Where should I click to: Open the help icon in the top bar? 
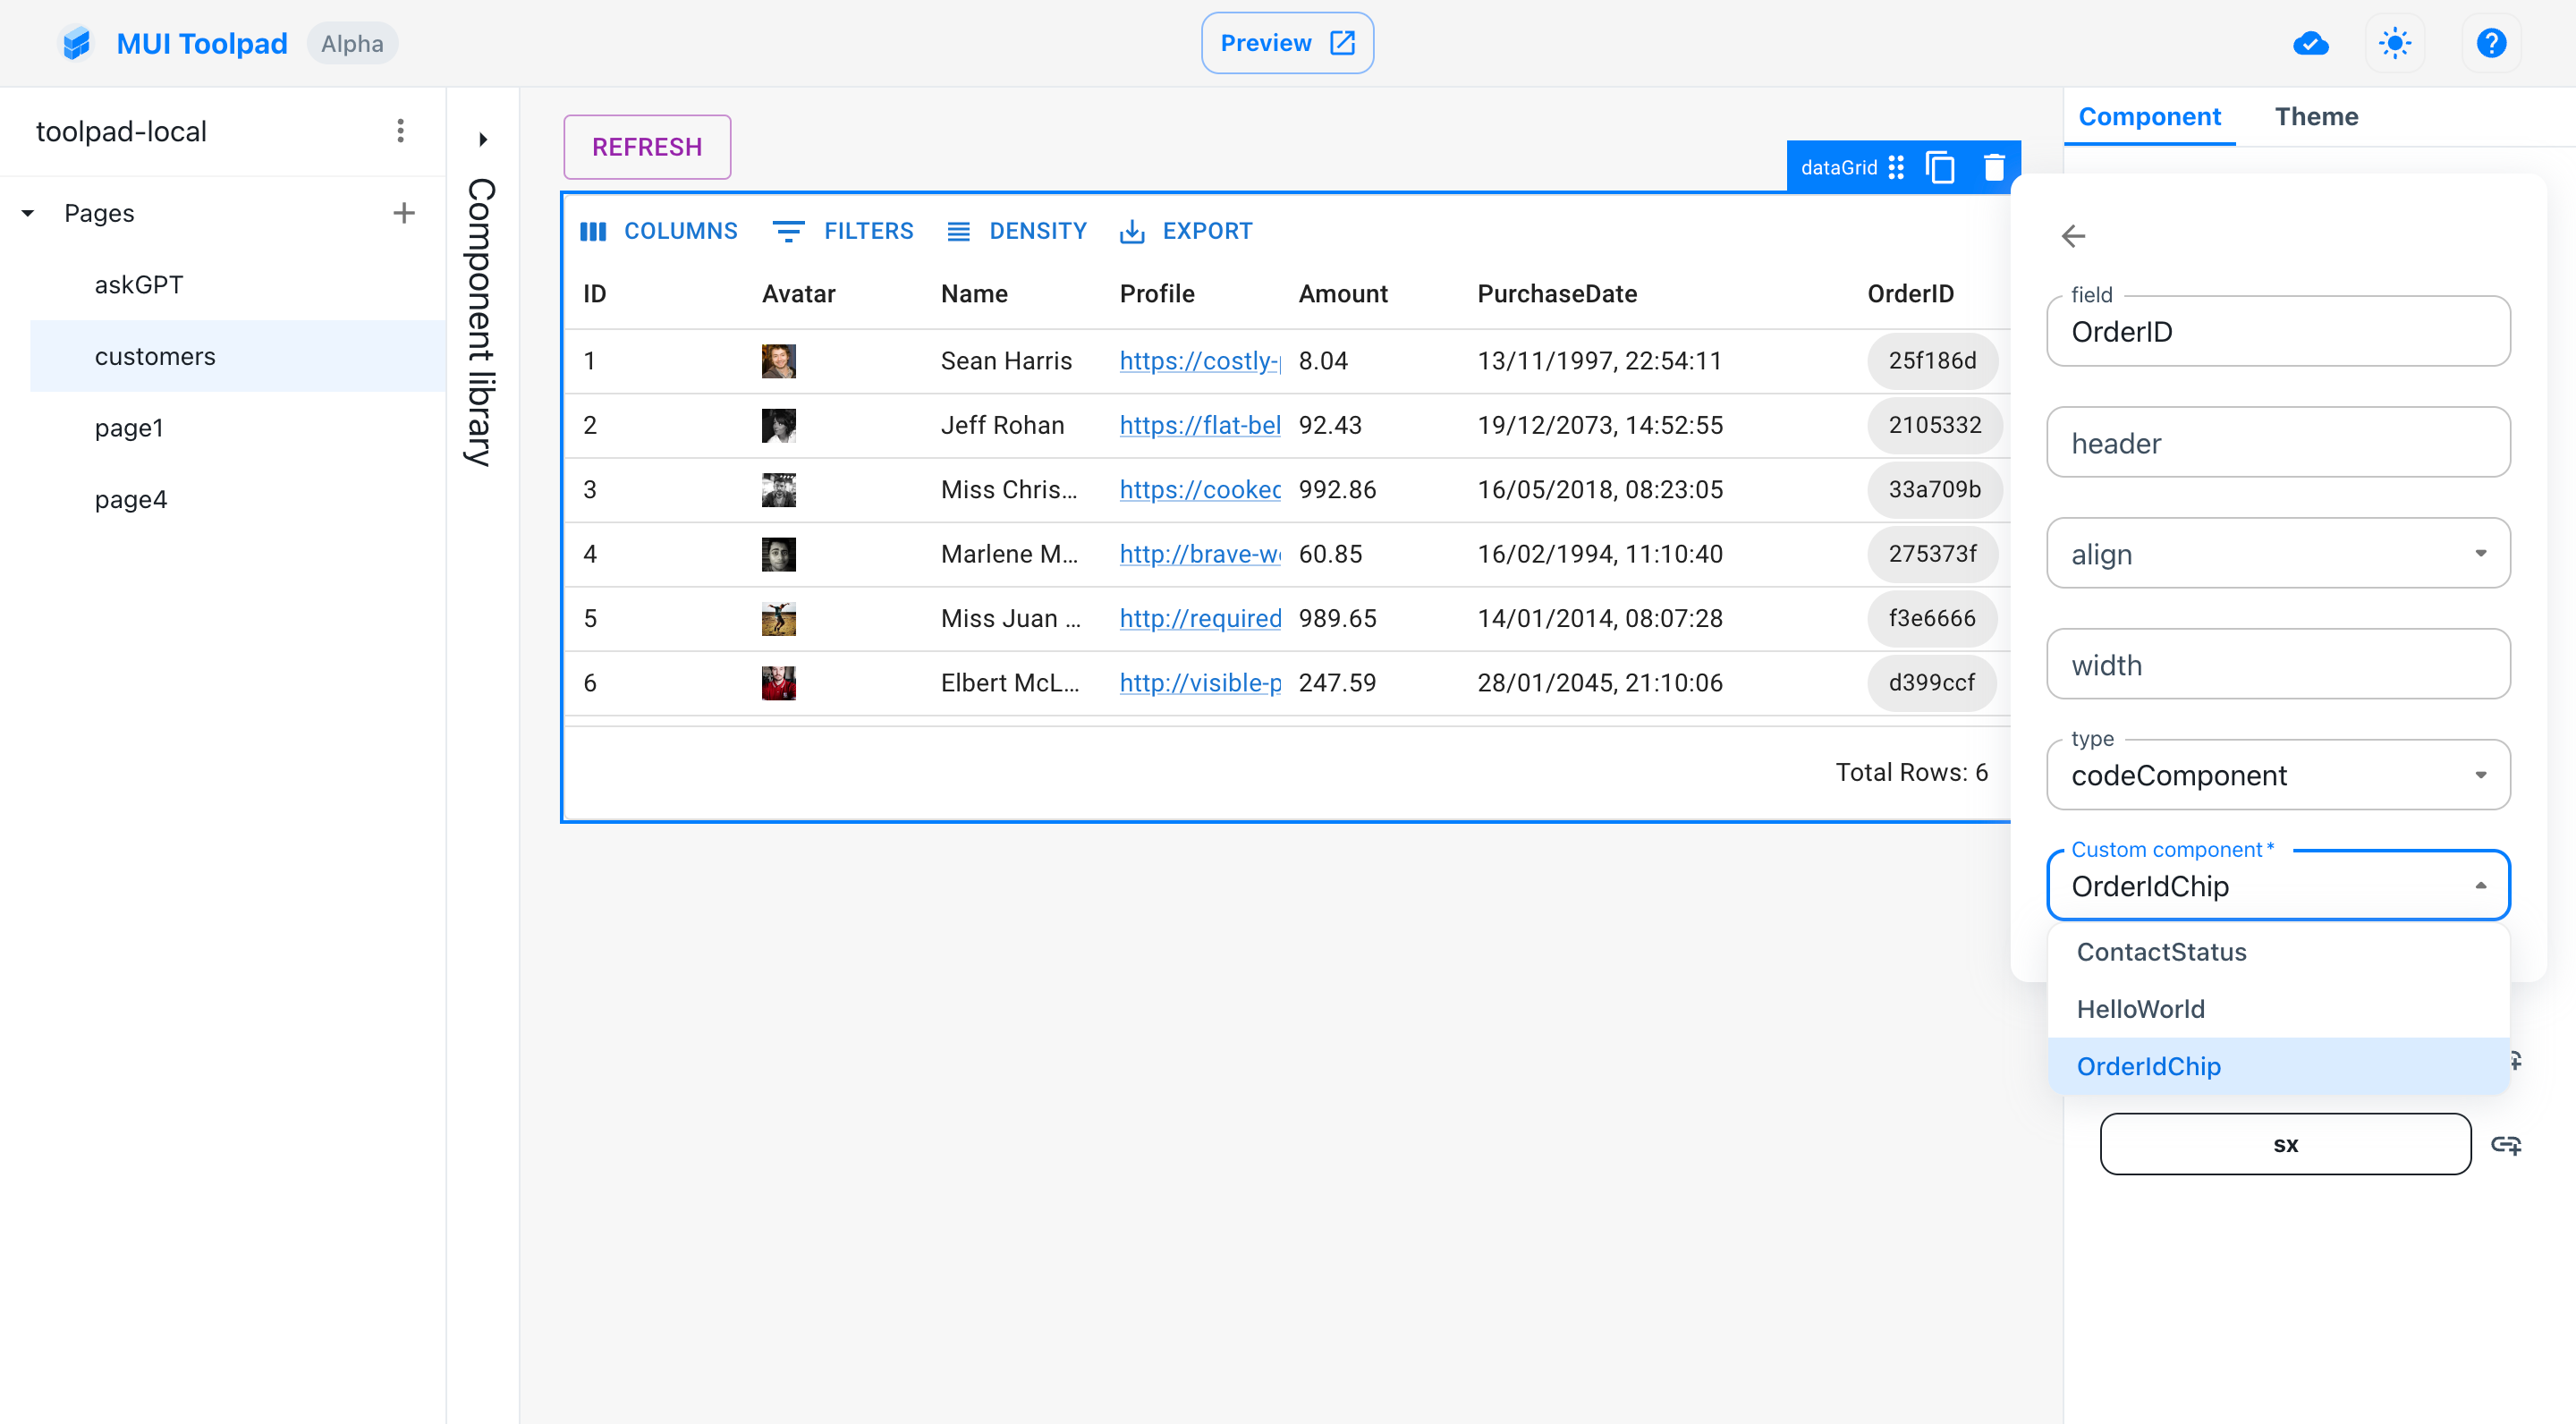point(2491,43)
